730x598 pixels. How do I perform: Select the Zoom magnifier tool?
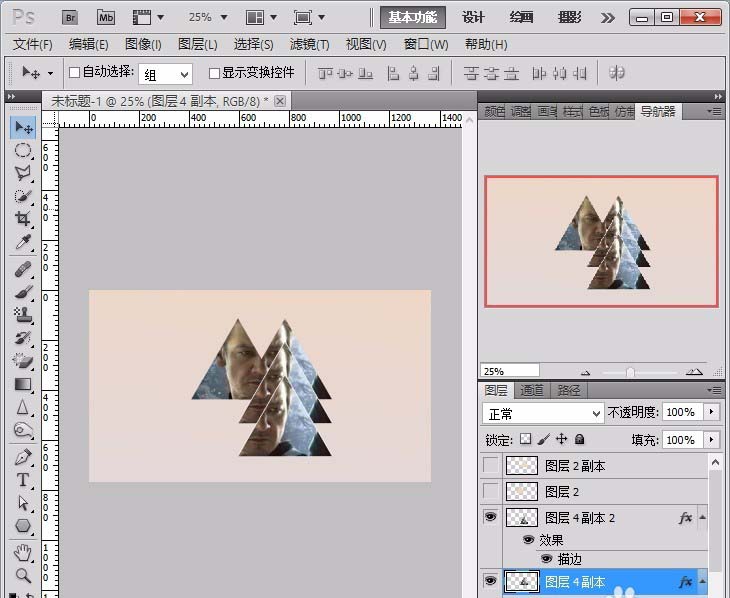pyautogui.click(x=22, y=575)
